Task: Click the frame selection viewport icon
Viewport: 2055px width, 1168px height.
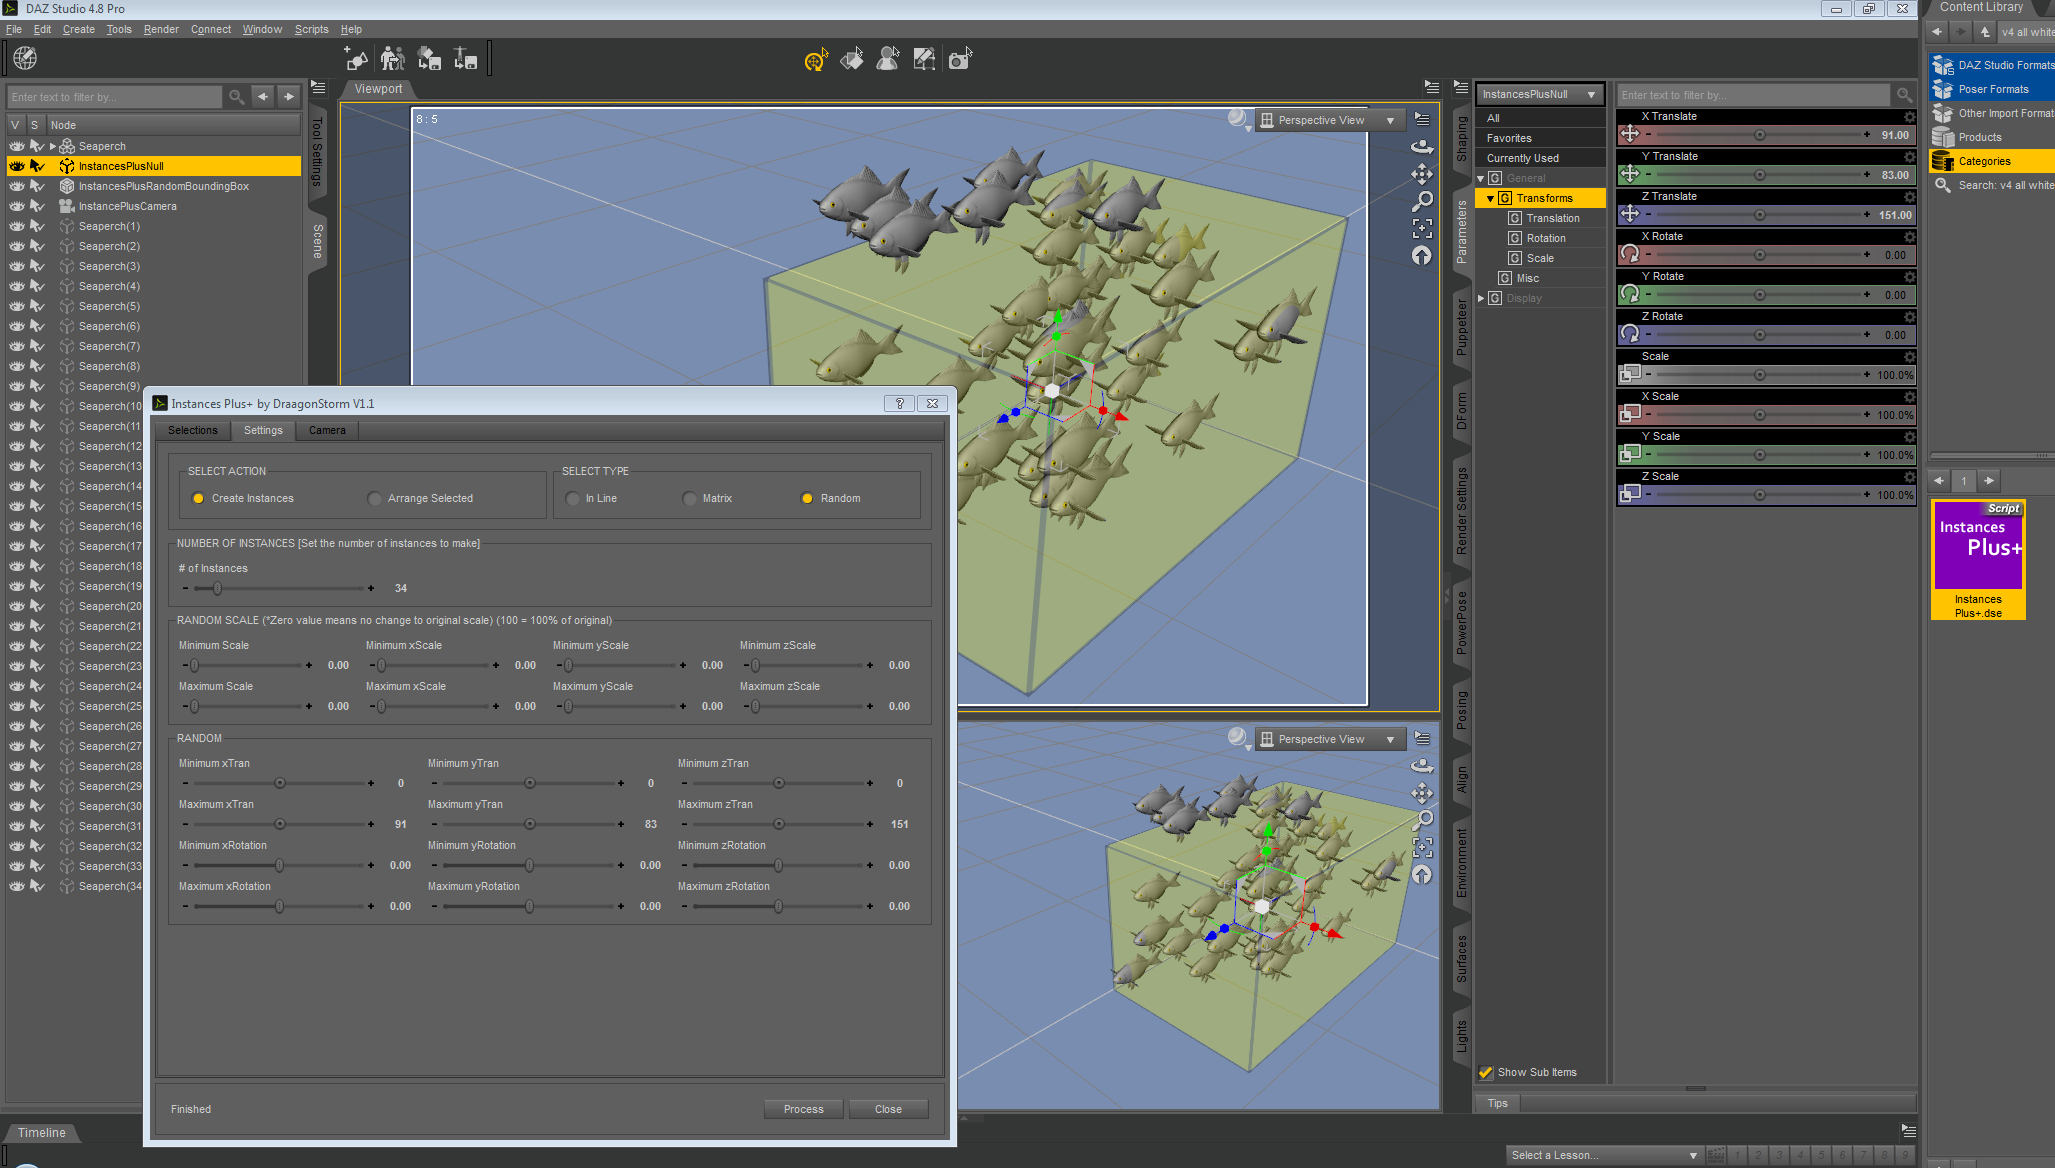Action: click(x=1421, y=229)
